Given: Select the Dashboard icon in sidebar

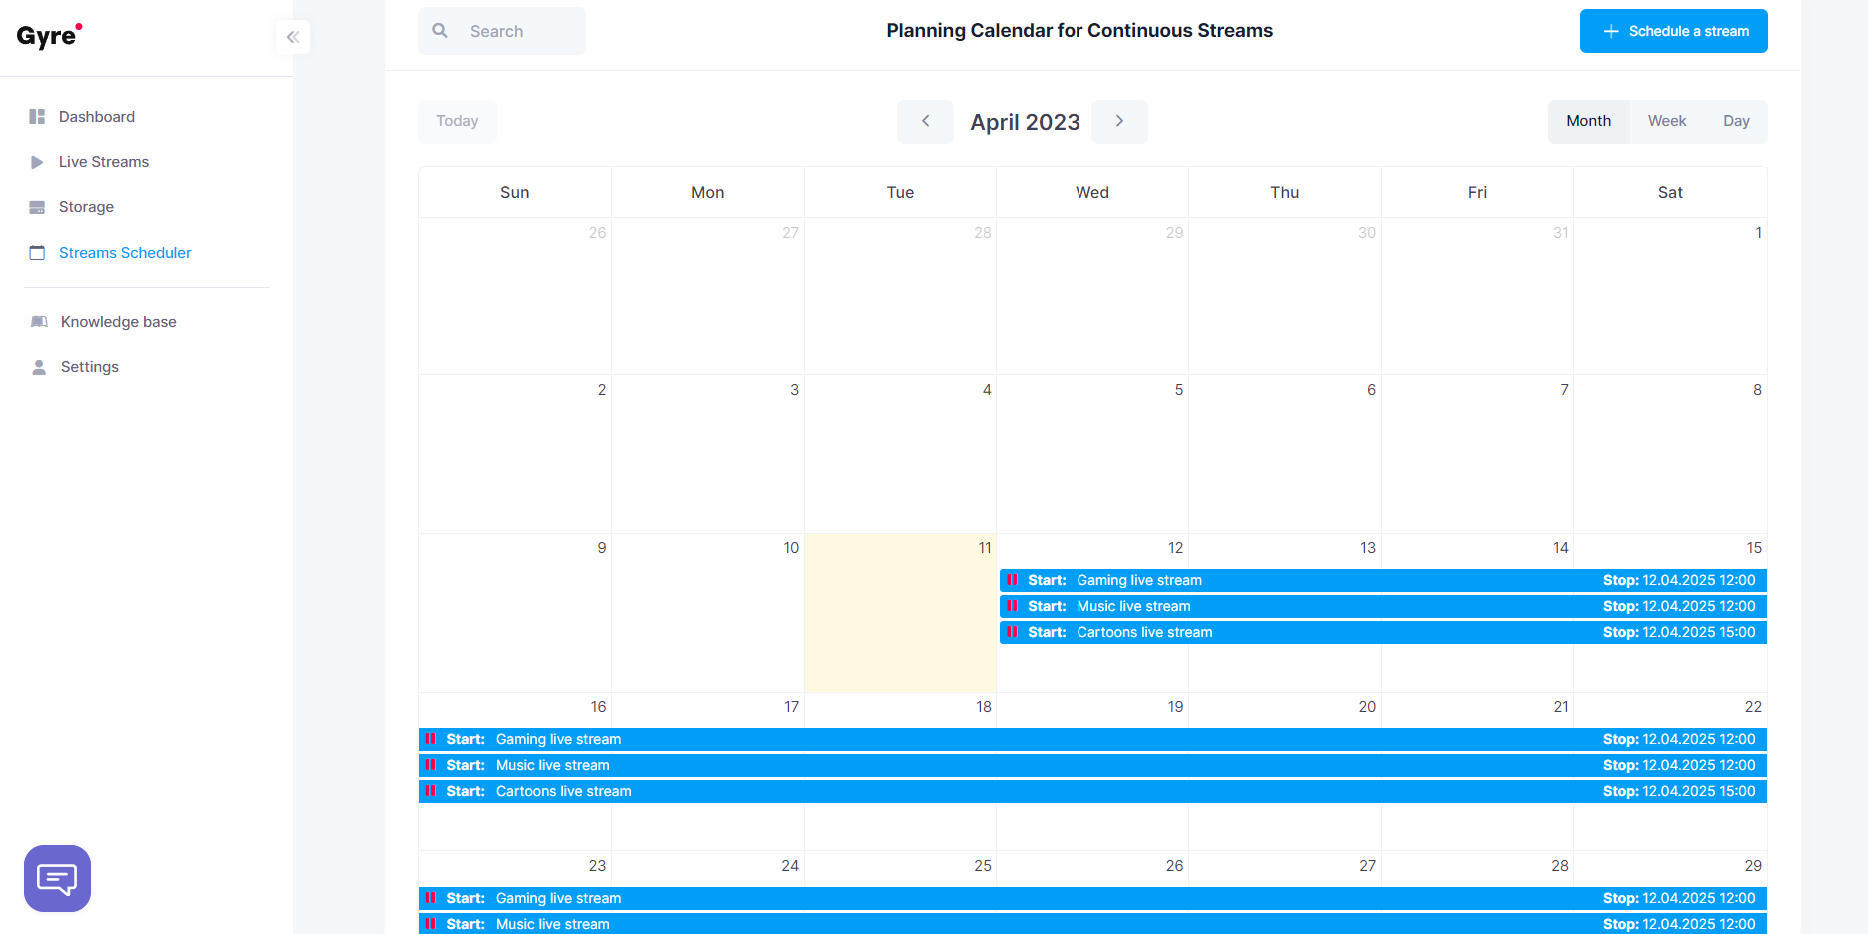Looking at the screenshot, I should pos(37,116).
